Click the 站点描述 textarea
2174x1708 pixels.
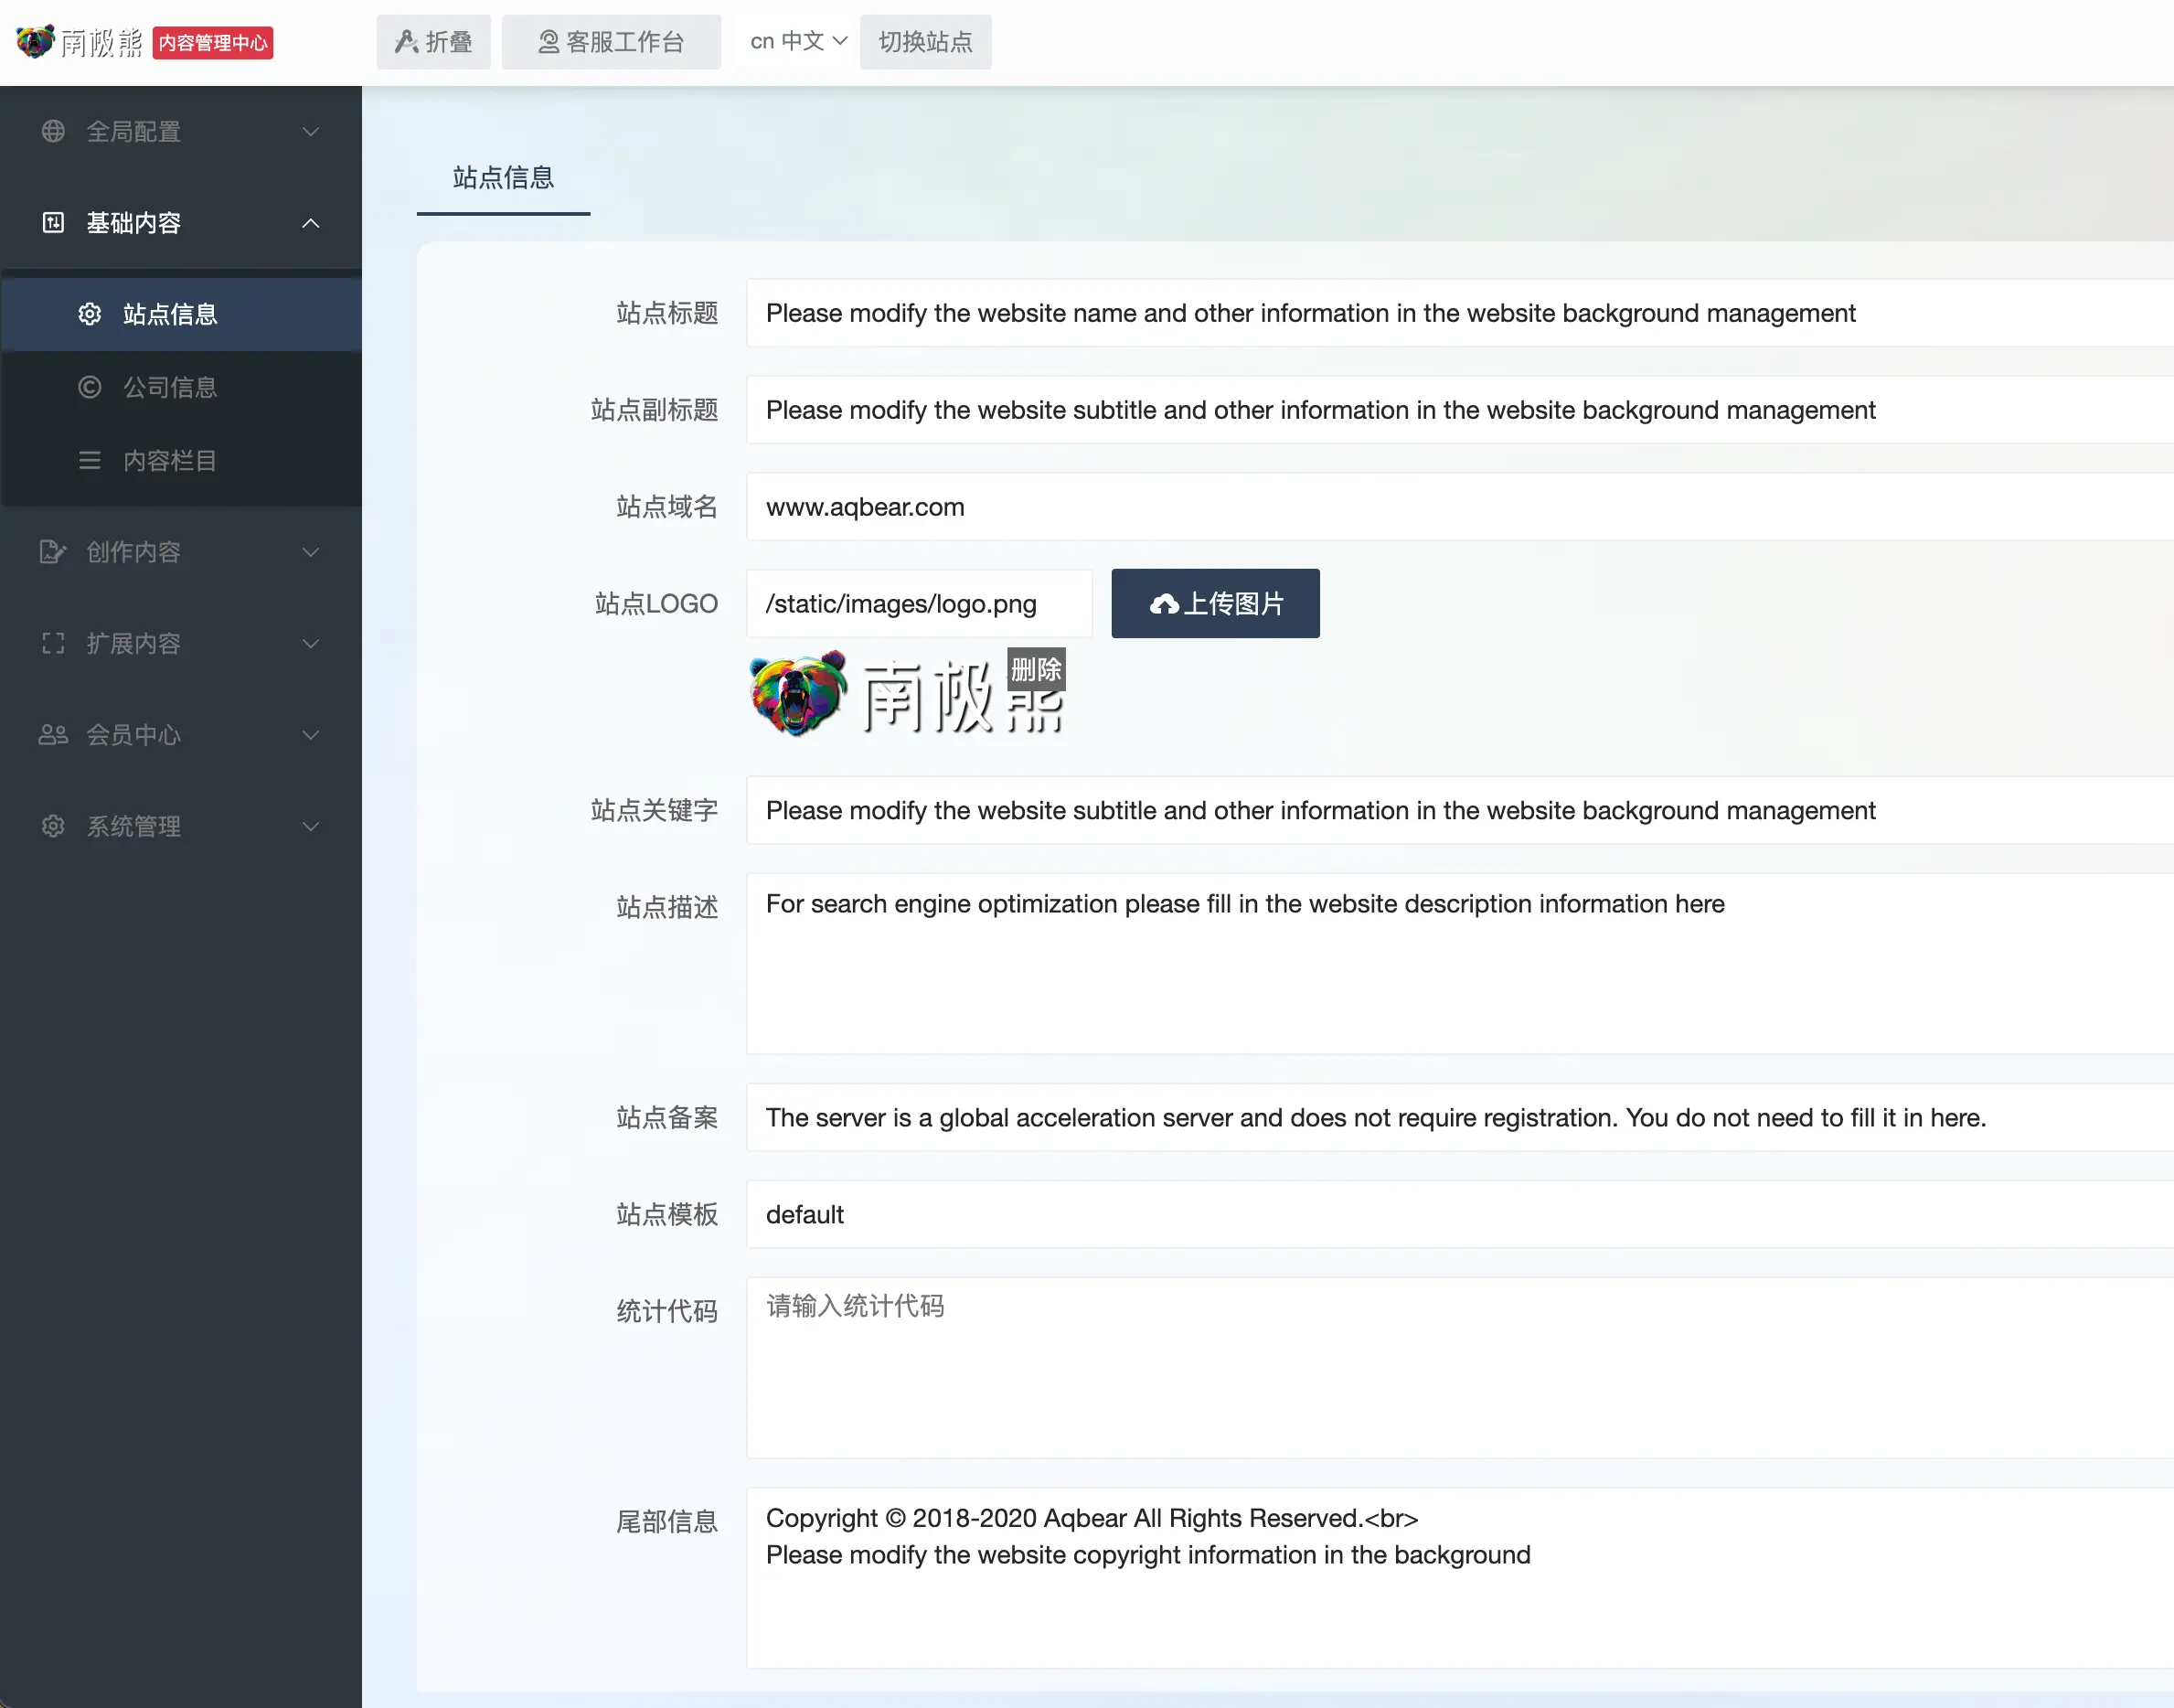click(x=1460, y=964)
